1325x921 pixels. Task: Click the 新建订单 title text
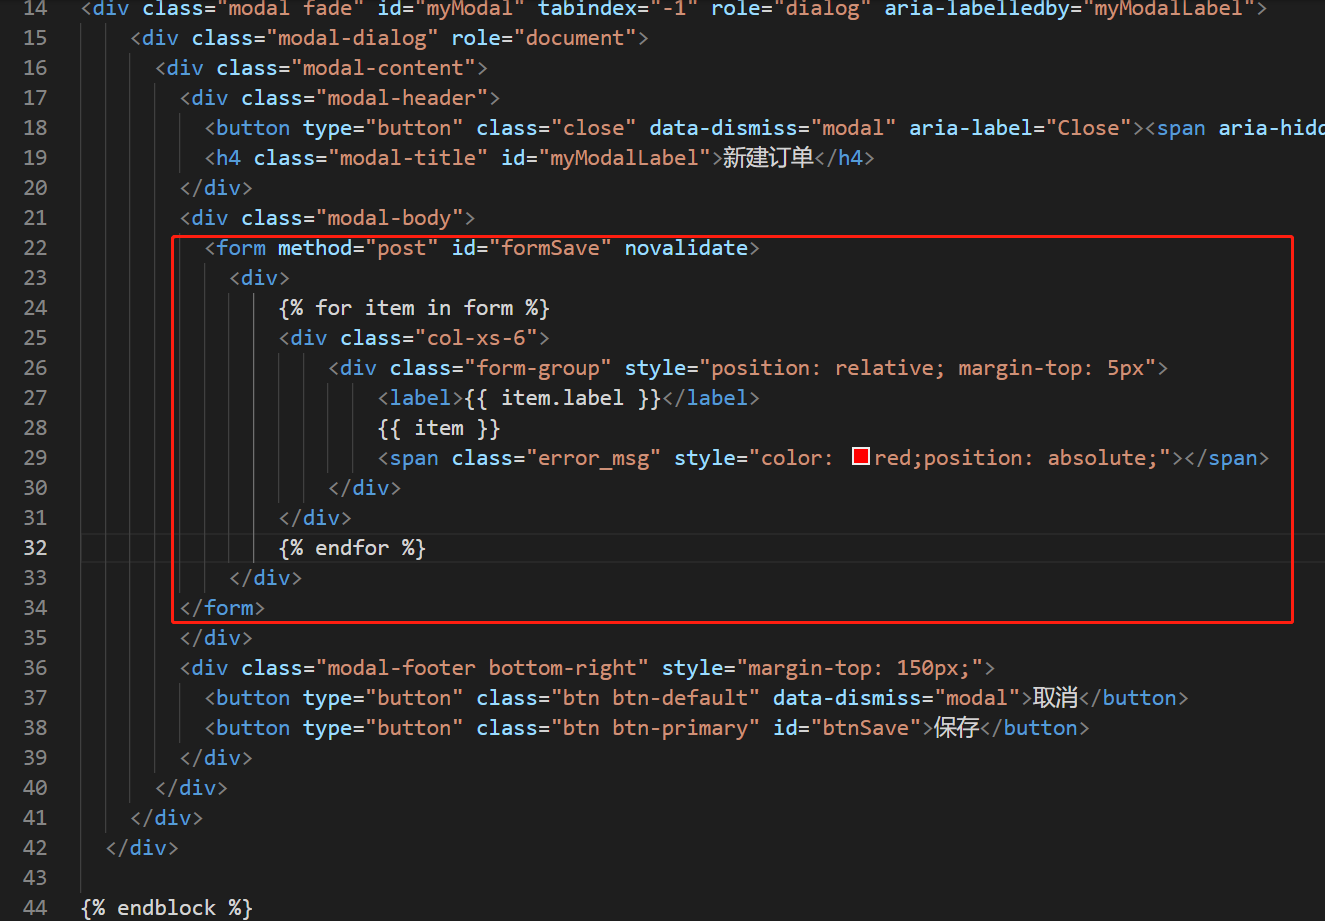(x=768, y=157)
